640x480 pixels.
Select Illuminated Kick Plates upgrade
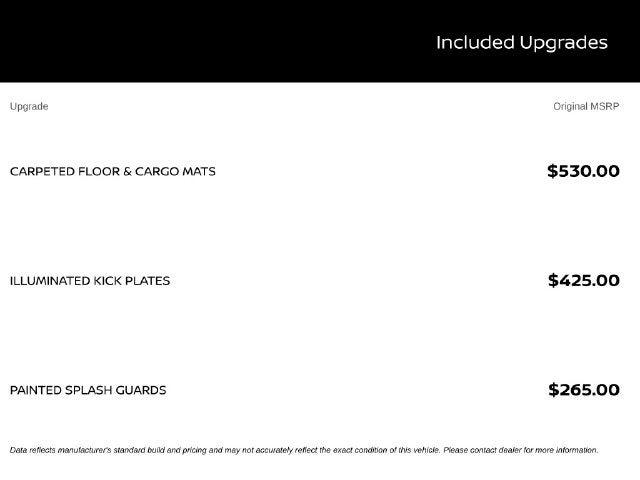90,281
